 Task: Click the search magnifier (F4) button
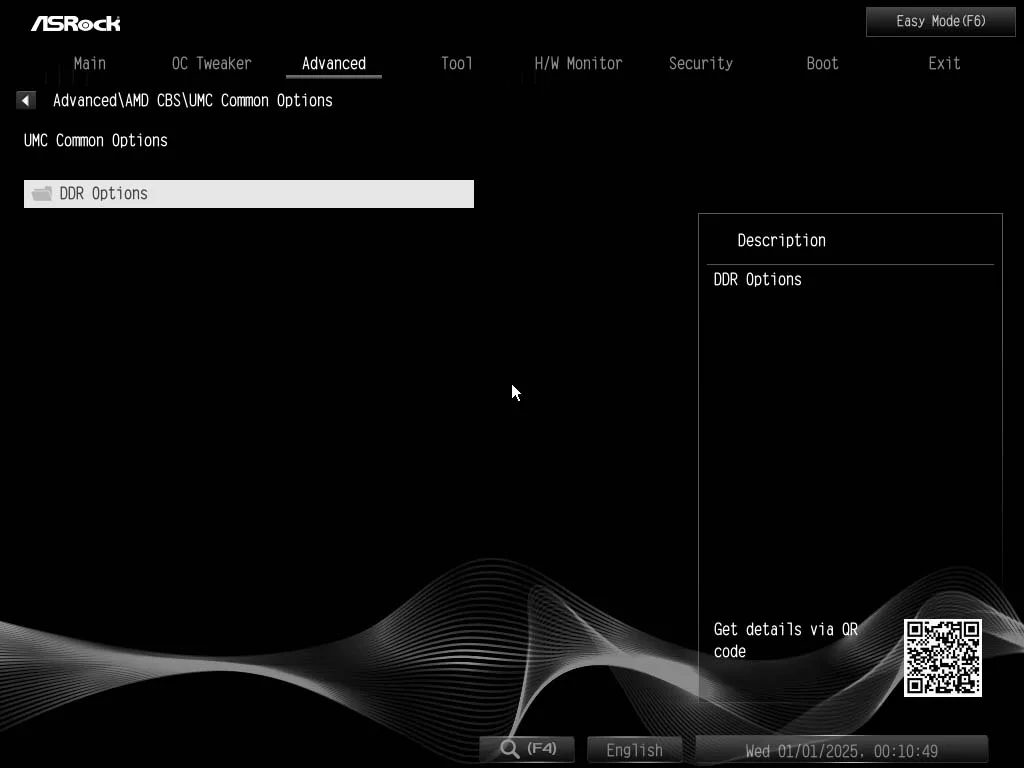point(528,749)
